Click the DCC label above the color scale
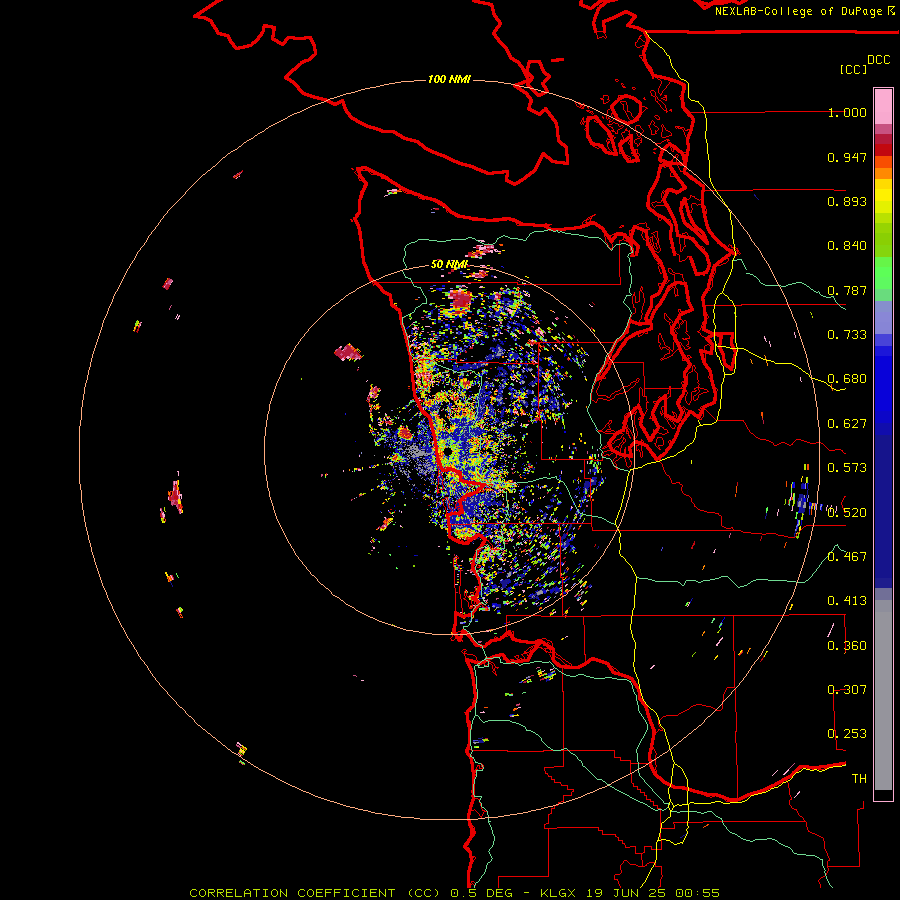The height and width of the screenshot is (900, 900). coord(879,60)
